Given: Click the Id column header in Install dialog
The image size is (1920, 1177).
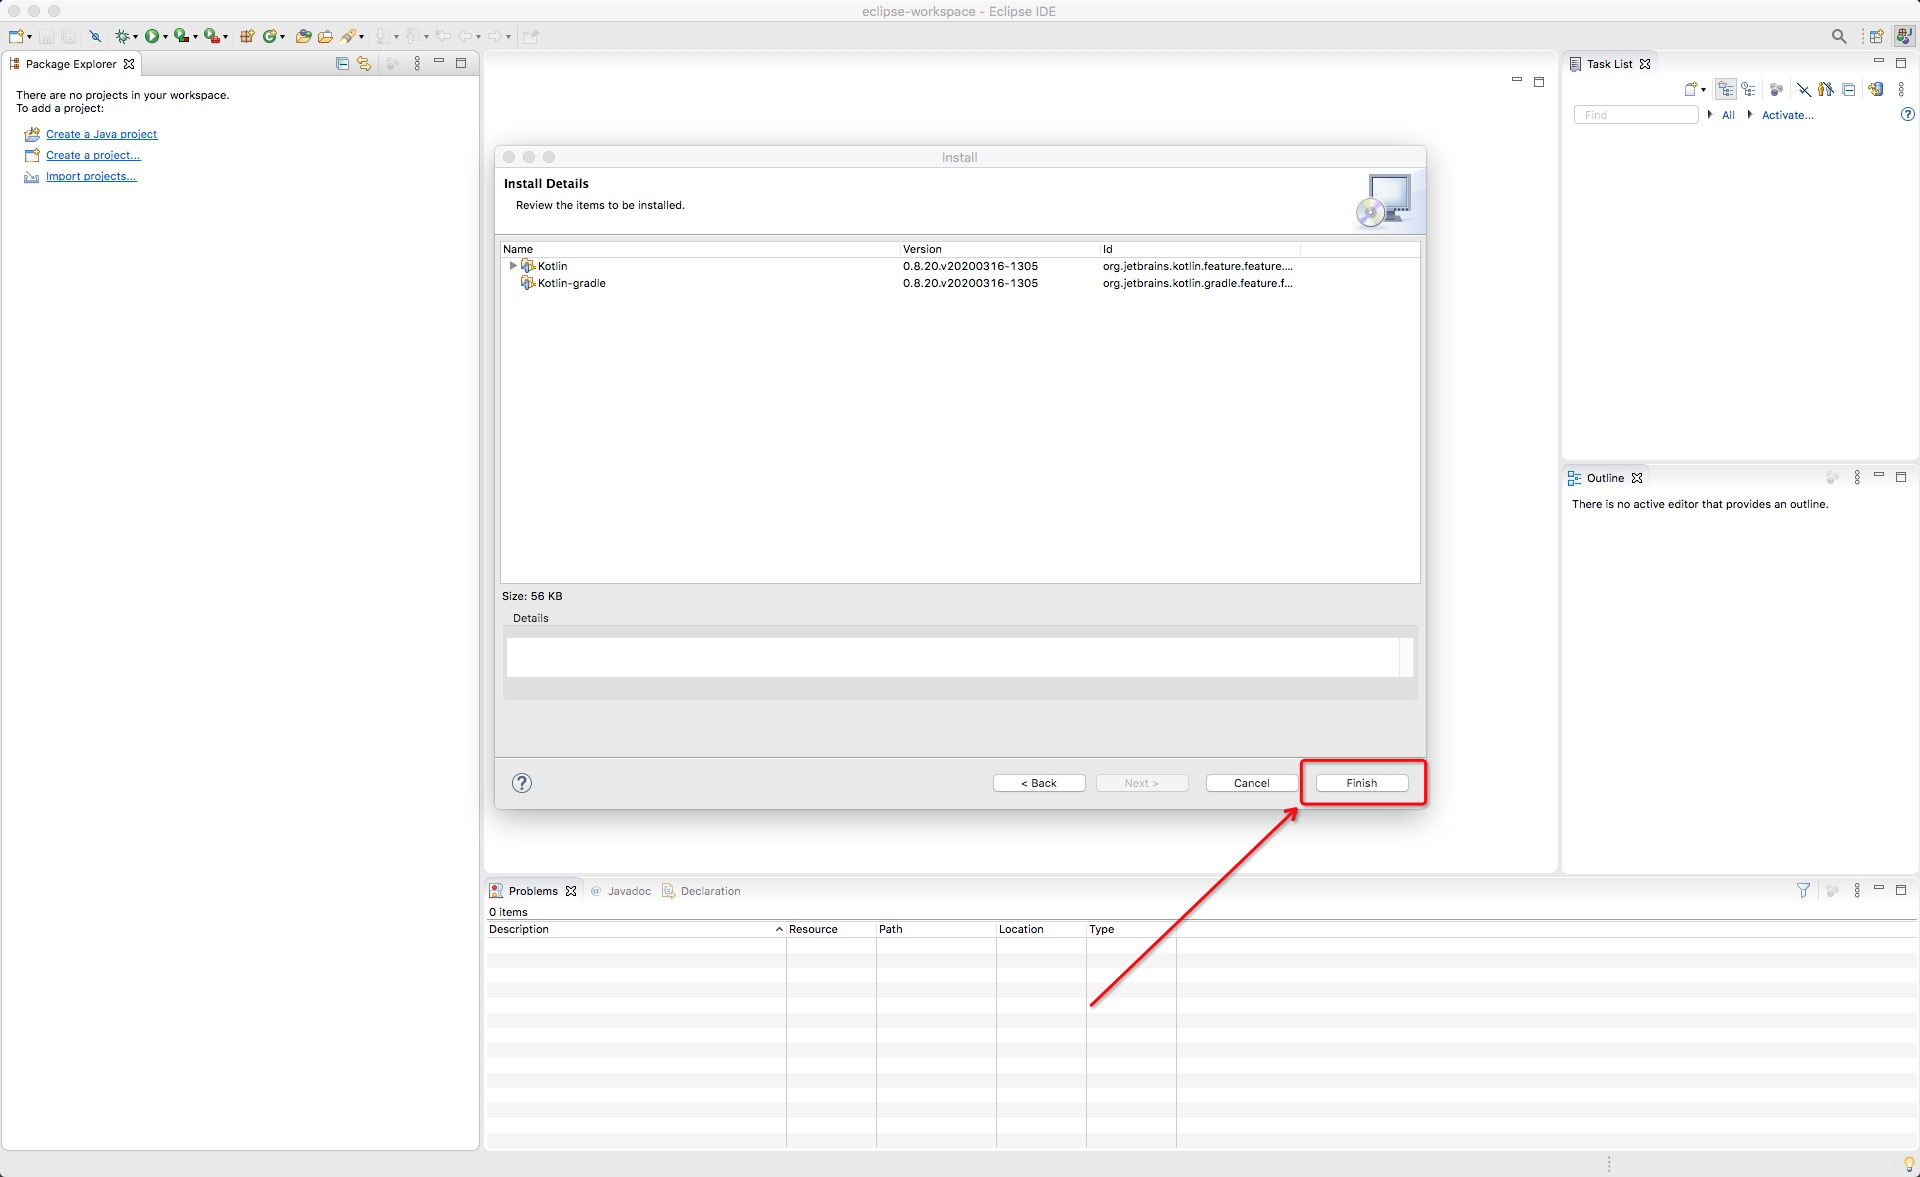Looking at the screenshot, I should (x=1200, y=249).
